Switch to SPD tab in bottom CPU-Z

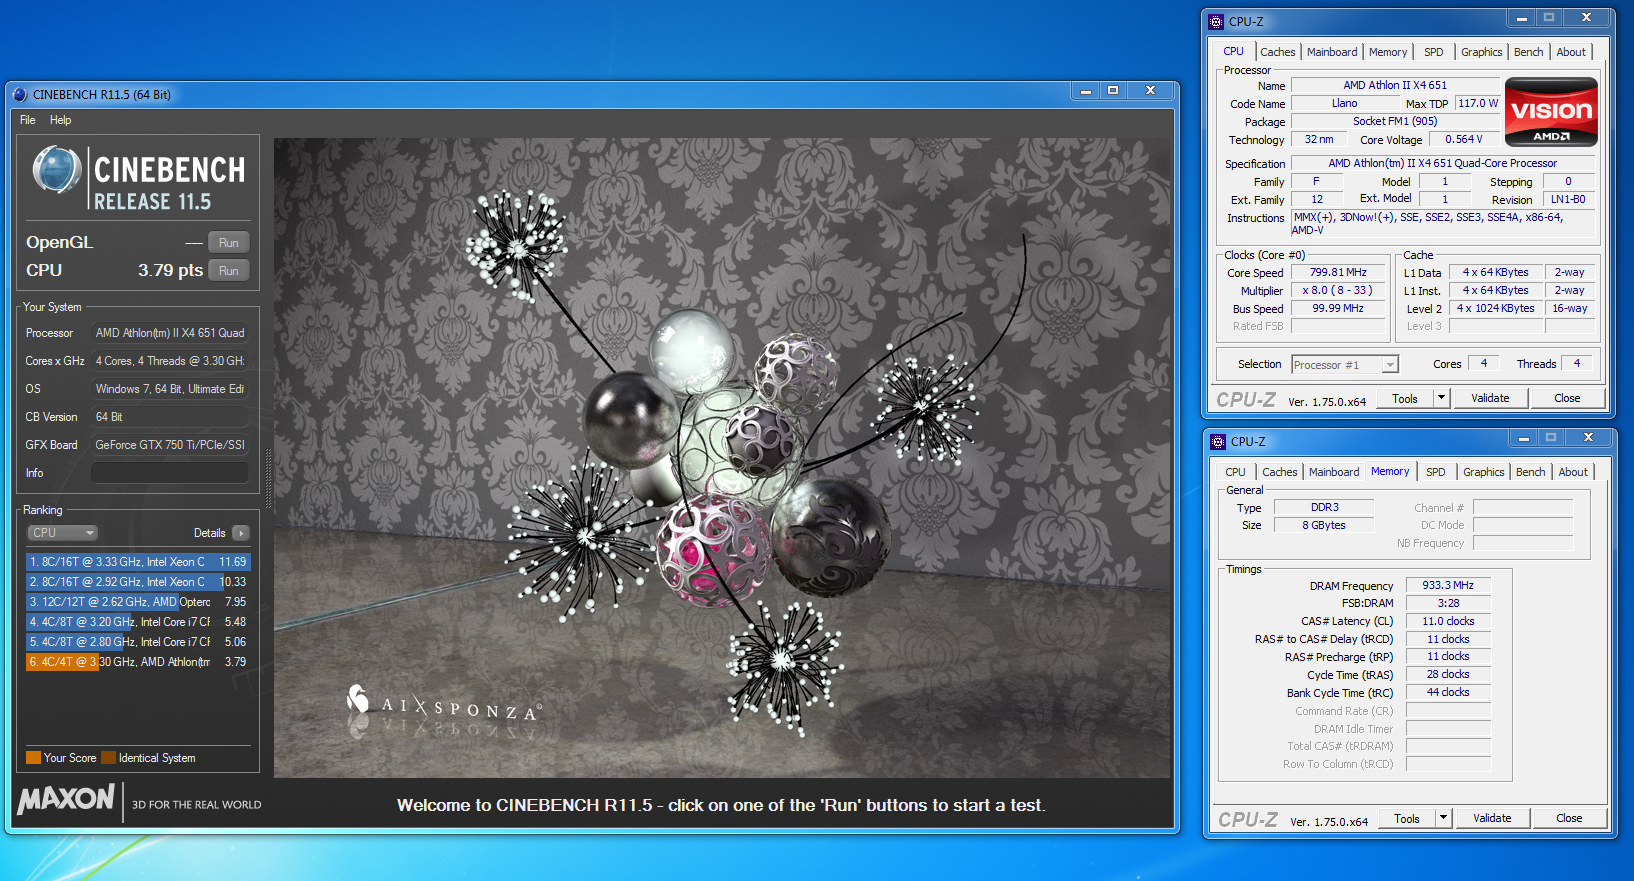[1436, 472]
